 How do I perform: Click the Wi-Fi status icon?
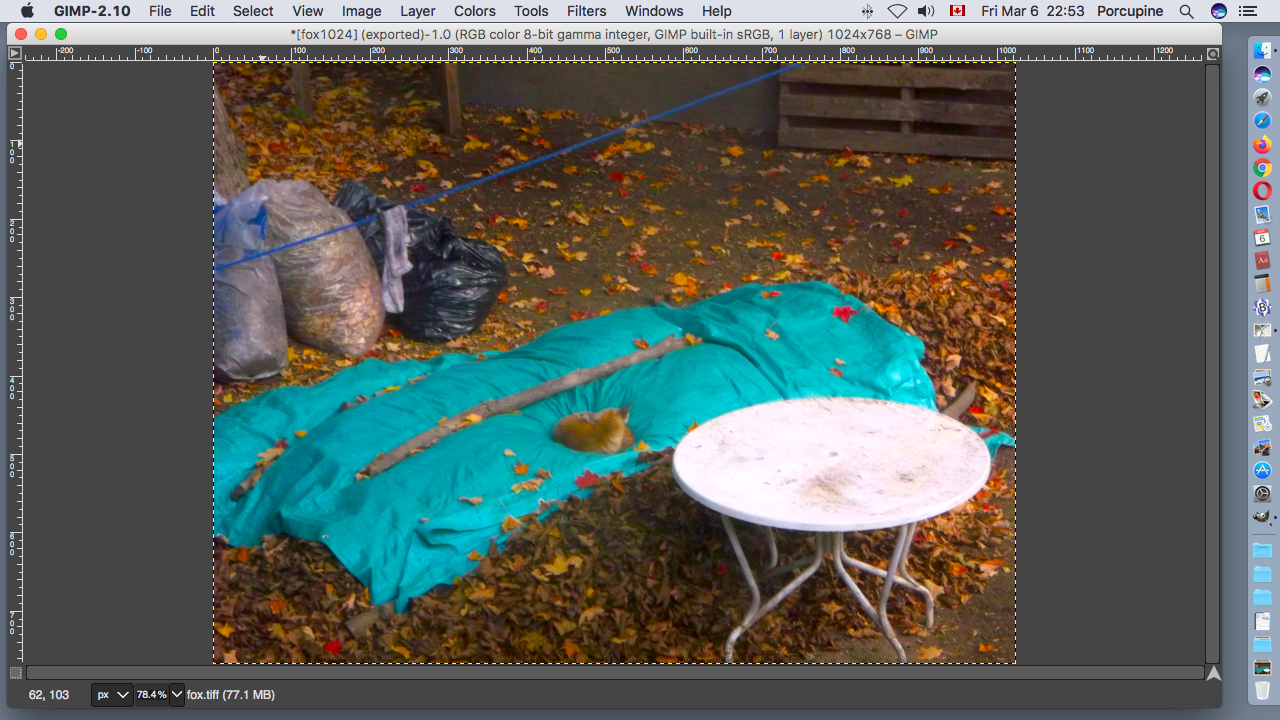point(897,11)
